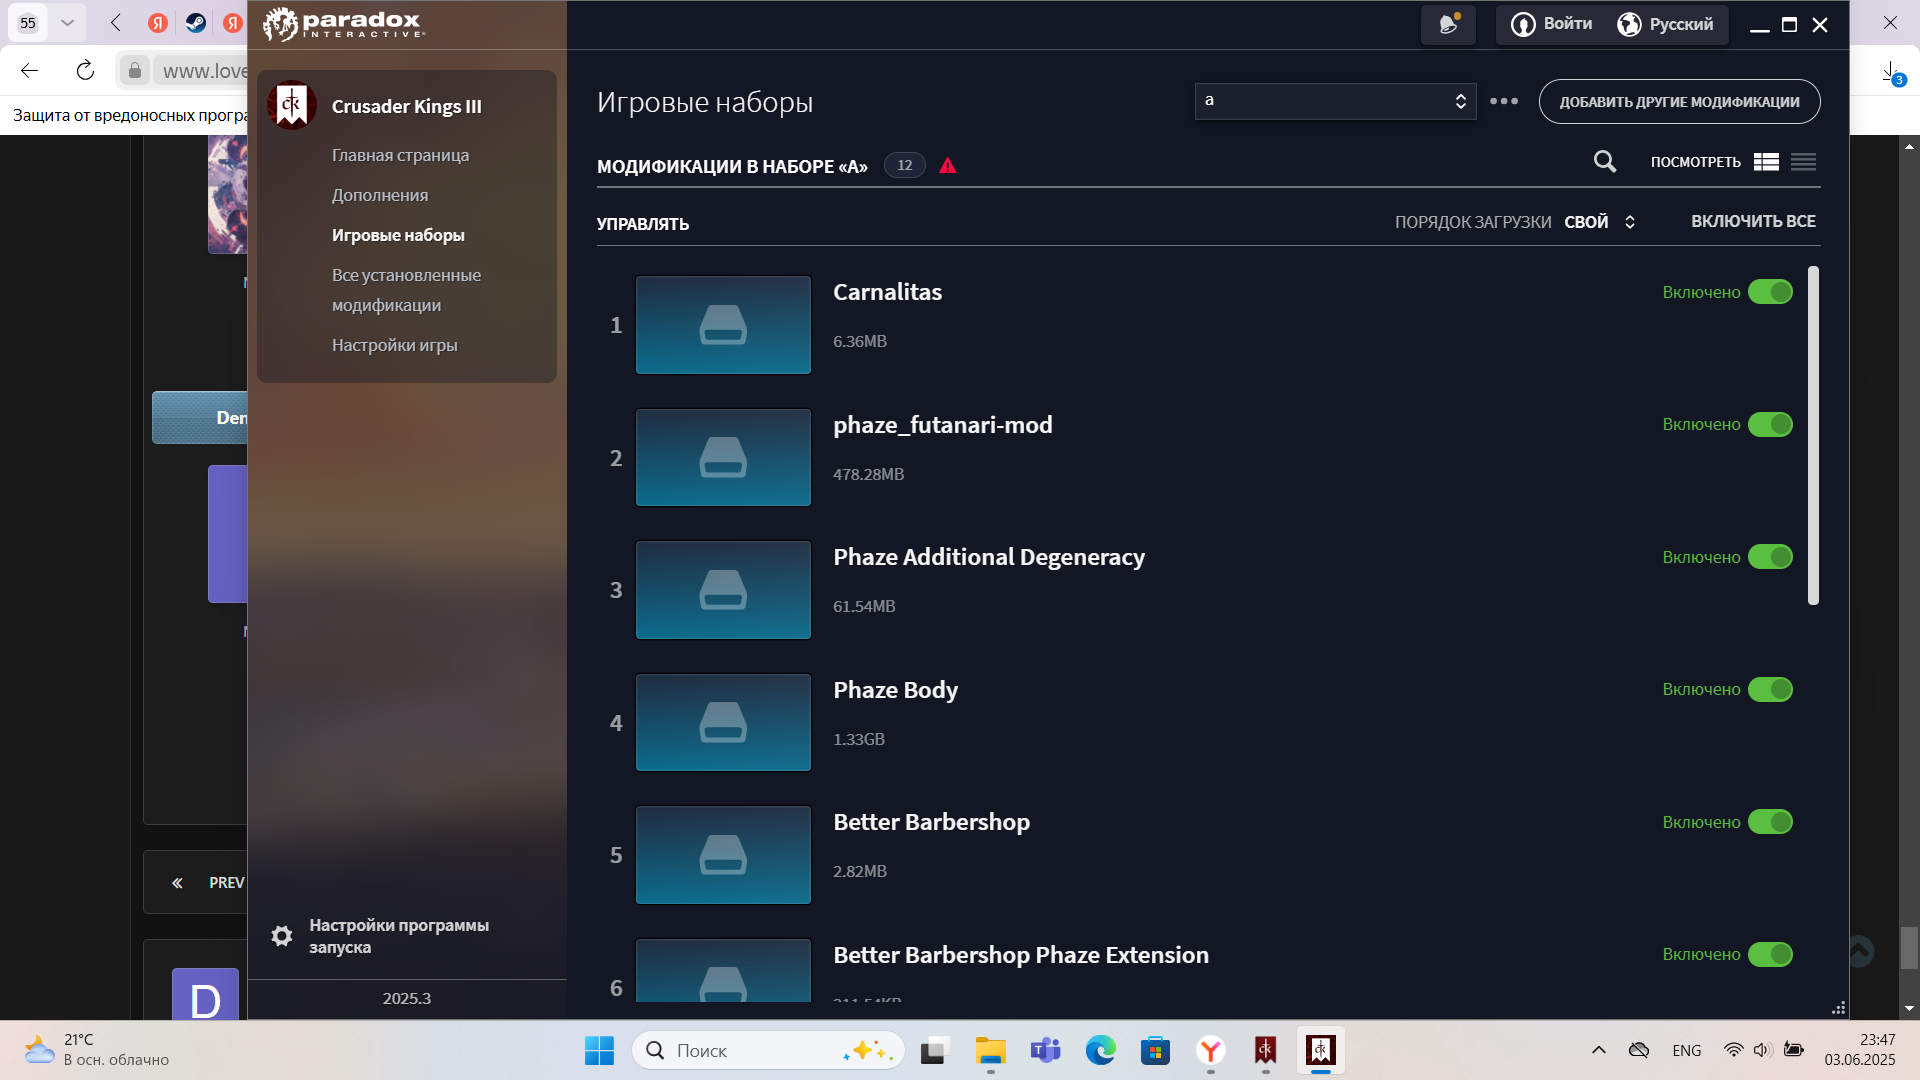The width and height of the screenshot is (1920, 1080).
Task: Open launcher settings via the gear icon
Action: [x=281, y=936]
